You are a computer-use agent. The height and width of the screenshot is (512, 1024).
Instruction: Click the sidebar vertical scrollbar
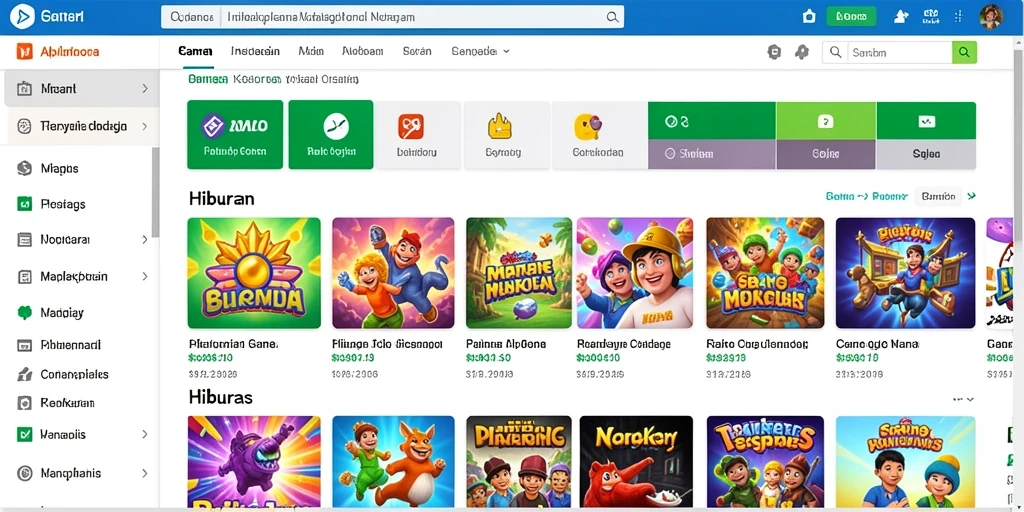pyautogui.click(x=155, y=192)
